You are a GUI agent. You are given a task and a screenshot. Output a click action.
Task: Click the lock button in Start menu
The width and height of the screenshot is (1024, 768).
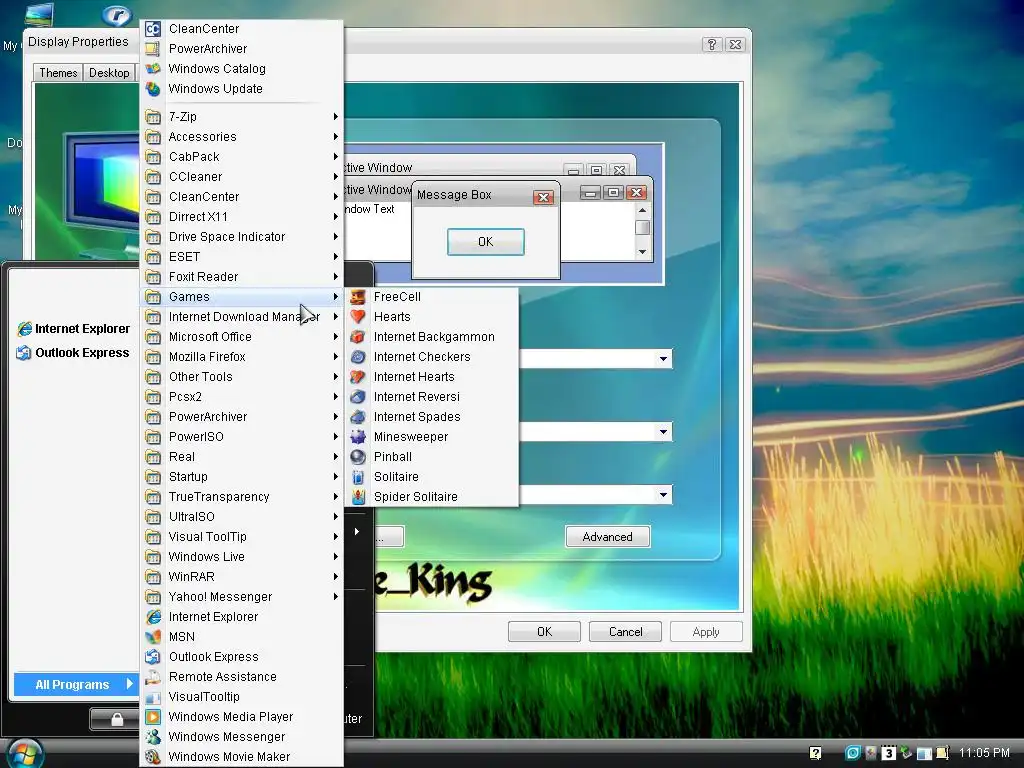[x=116, y=719]
